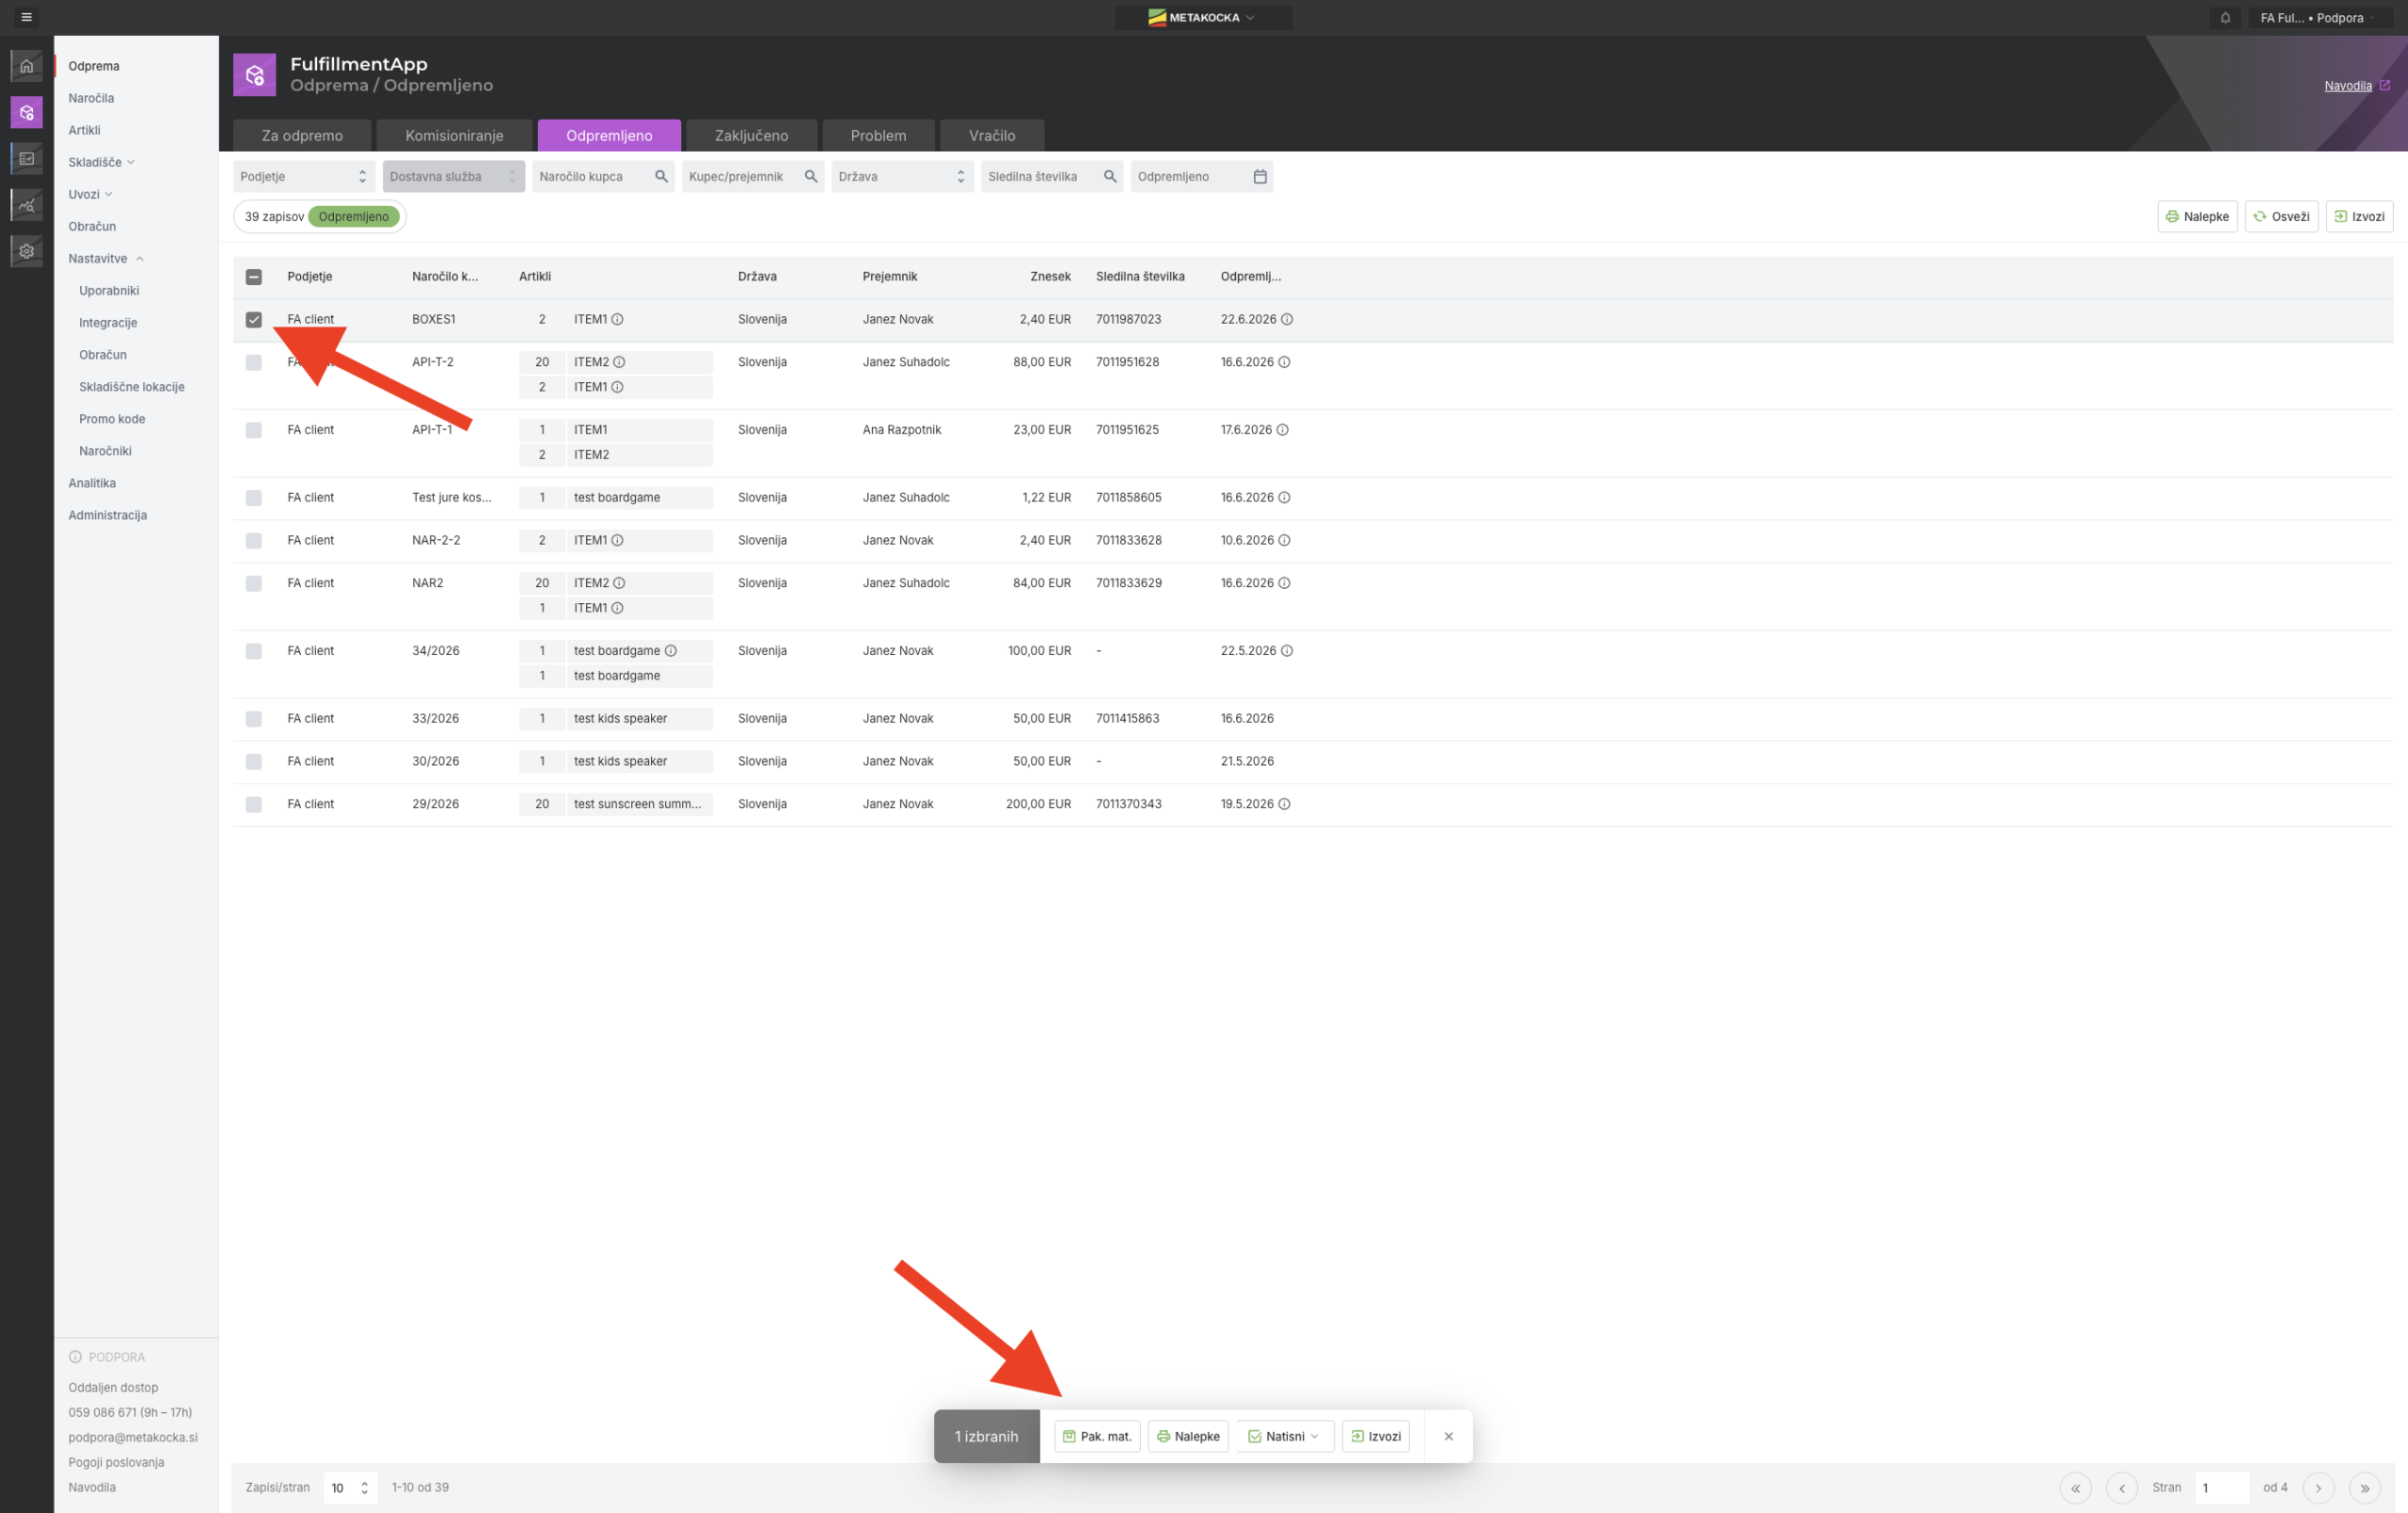Toggle the select-all header checkbox

tap(254, 277)
